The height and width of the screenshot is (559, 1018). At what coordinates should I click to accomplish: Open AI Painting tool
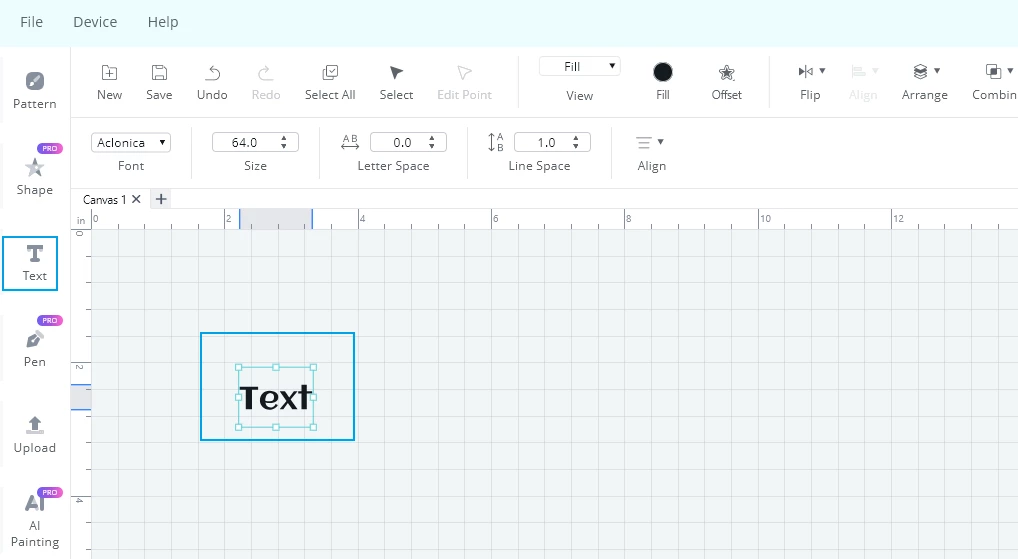(x=34, y=519)
